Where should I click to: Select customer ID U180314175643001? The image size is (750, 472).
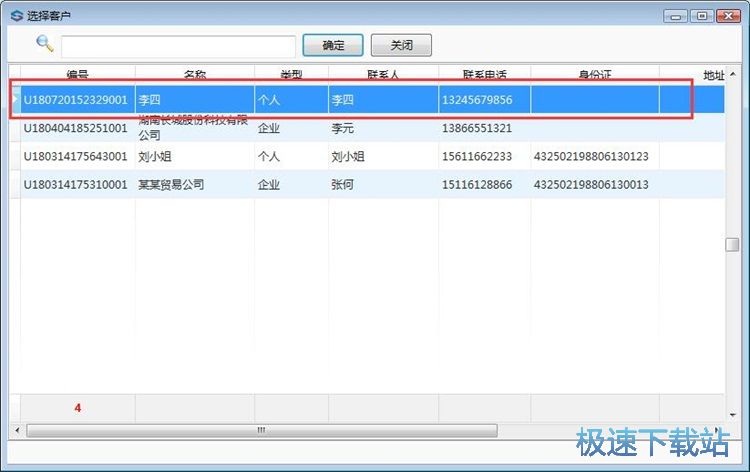point(76,156)
